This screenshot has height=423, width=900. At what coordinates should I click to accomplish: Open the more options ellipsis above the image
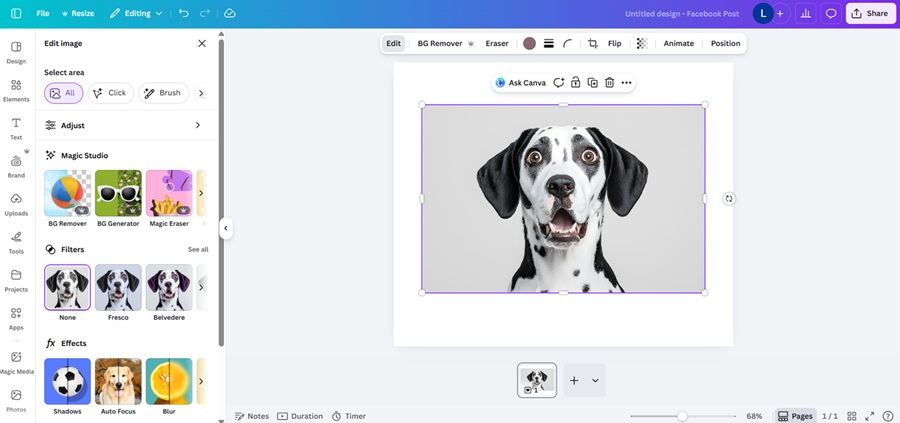click(x=626, y=83)
